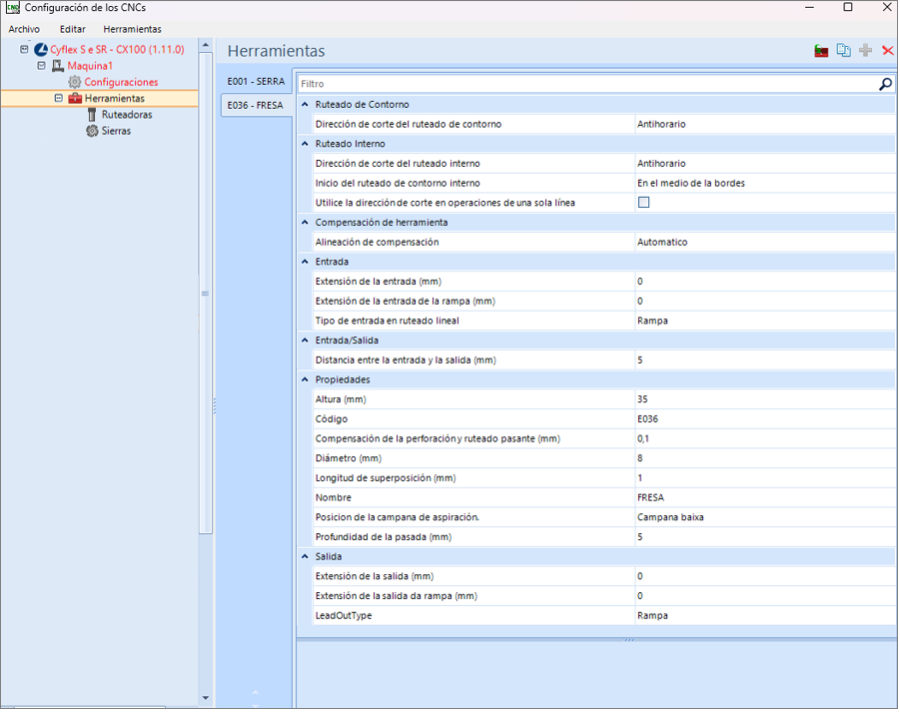Click the Cyflex S e SR logo icon

[41, 50]
